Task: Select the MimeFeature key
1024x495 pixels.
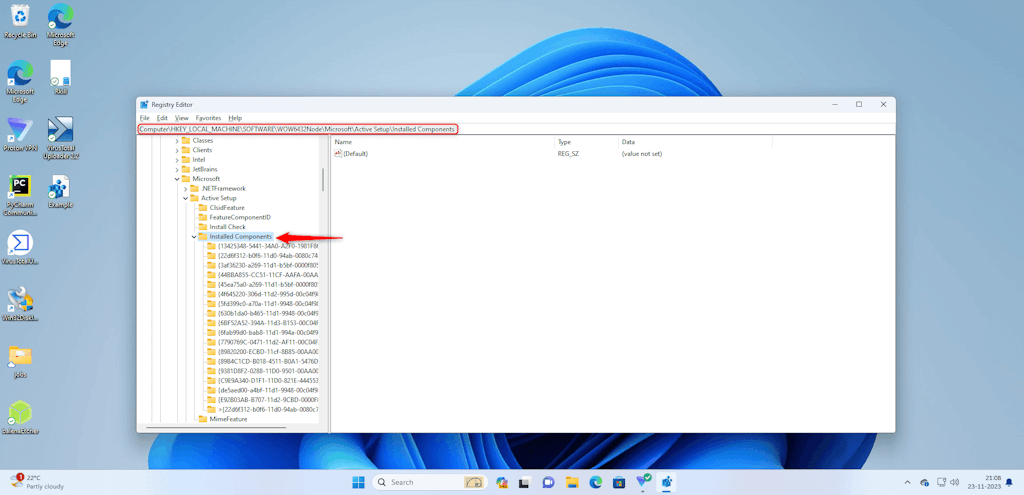Action: click(x=228, y=419)
